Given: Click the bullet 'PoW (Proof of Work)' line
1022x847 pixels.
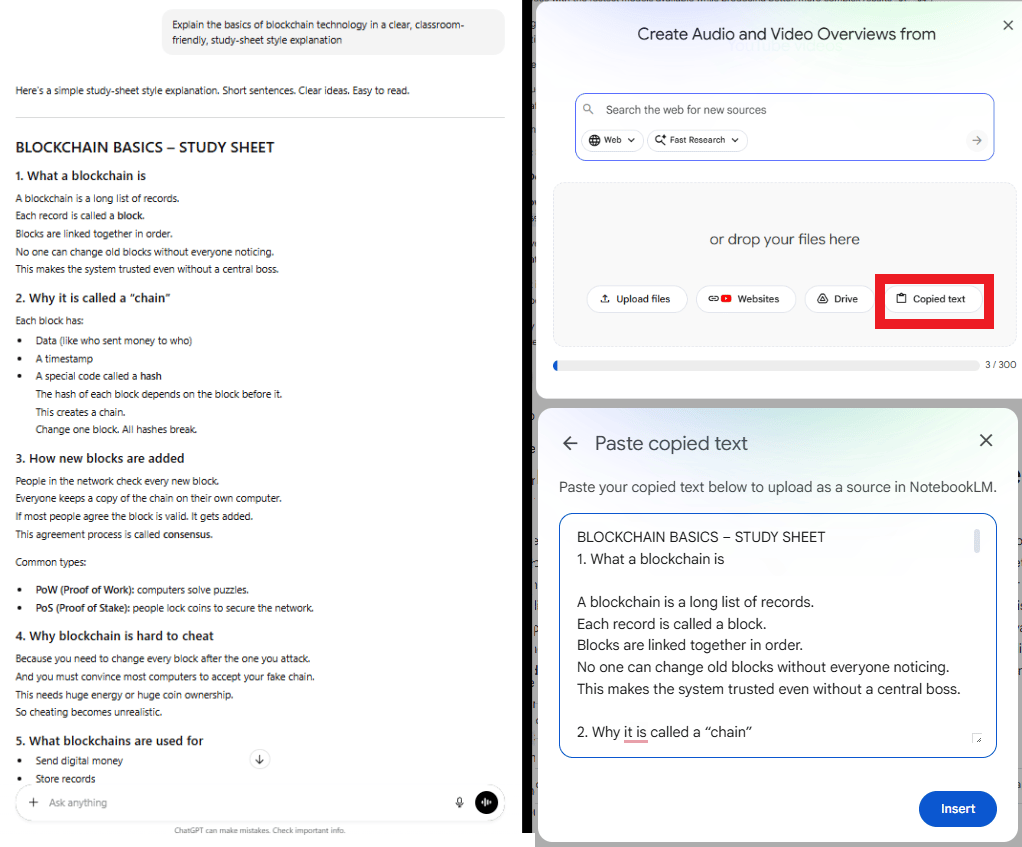Looking at the screenshot, I should (x=141, y=590).
